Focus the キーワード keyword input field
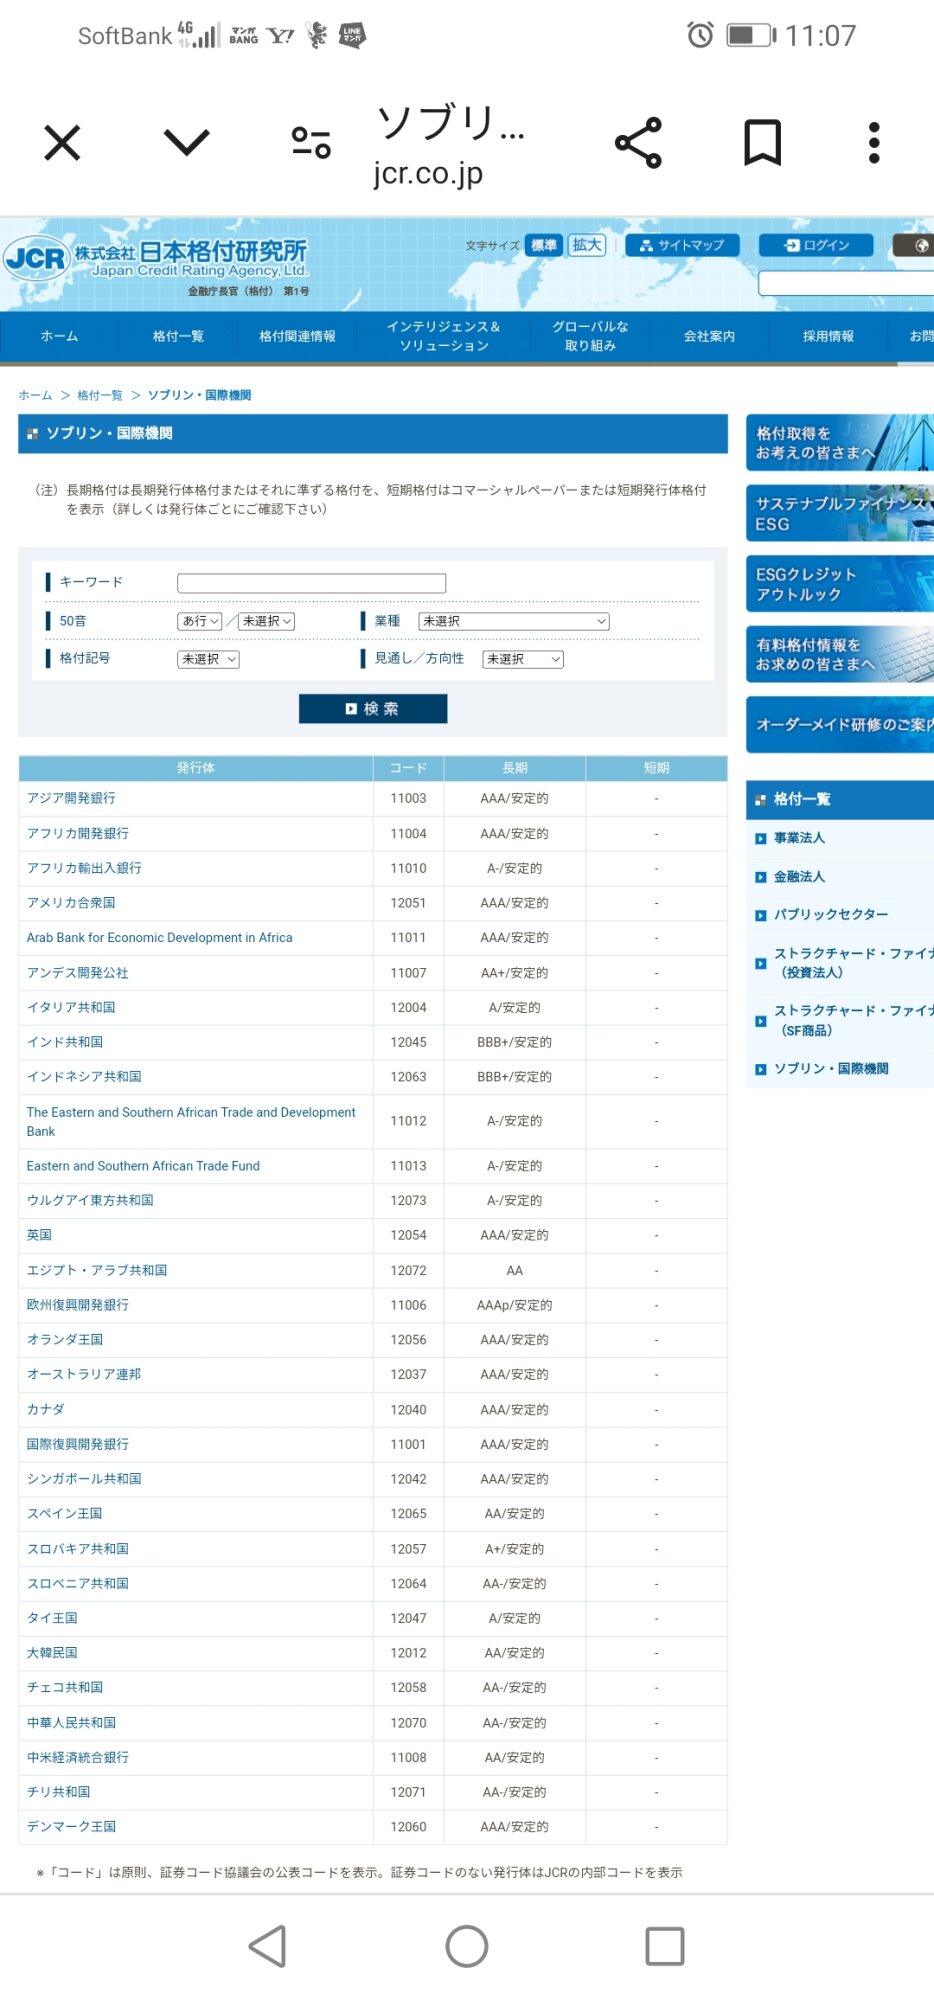 [x=311, y=582]
